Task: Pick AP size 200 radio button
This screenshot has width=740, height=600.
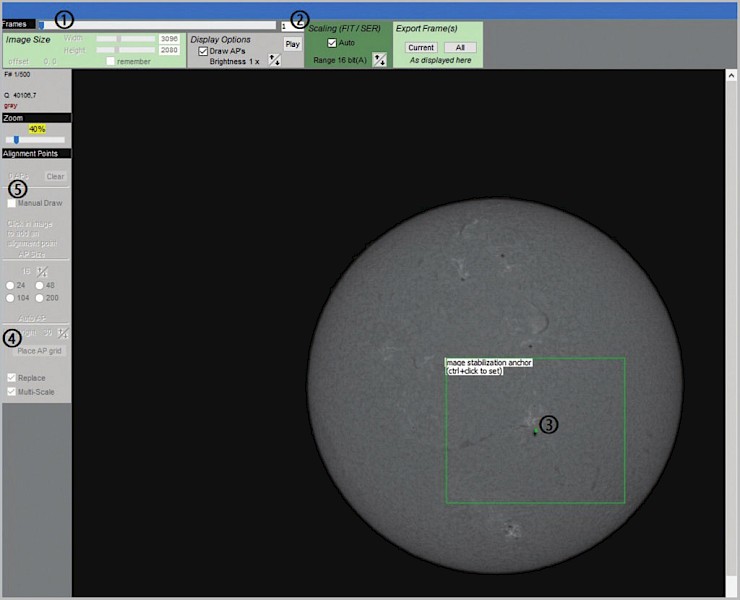Action: [x=40, y=297]
